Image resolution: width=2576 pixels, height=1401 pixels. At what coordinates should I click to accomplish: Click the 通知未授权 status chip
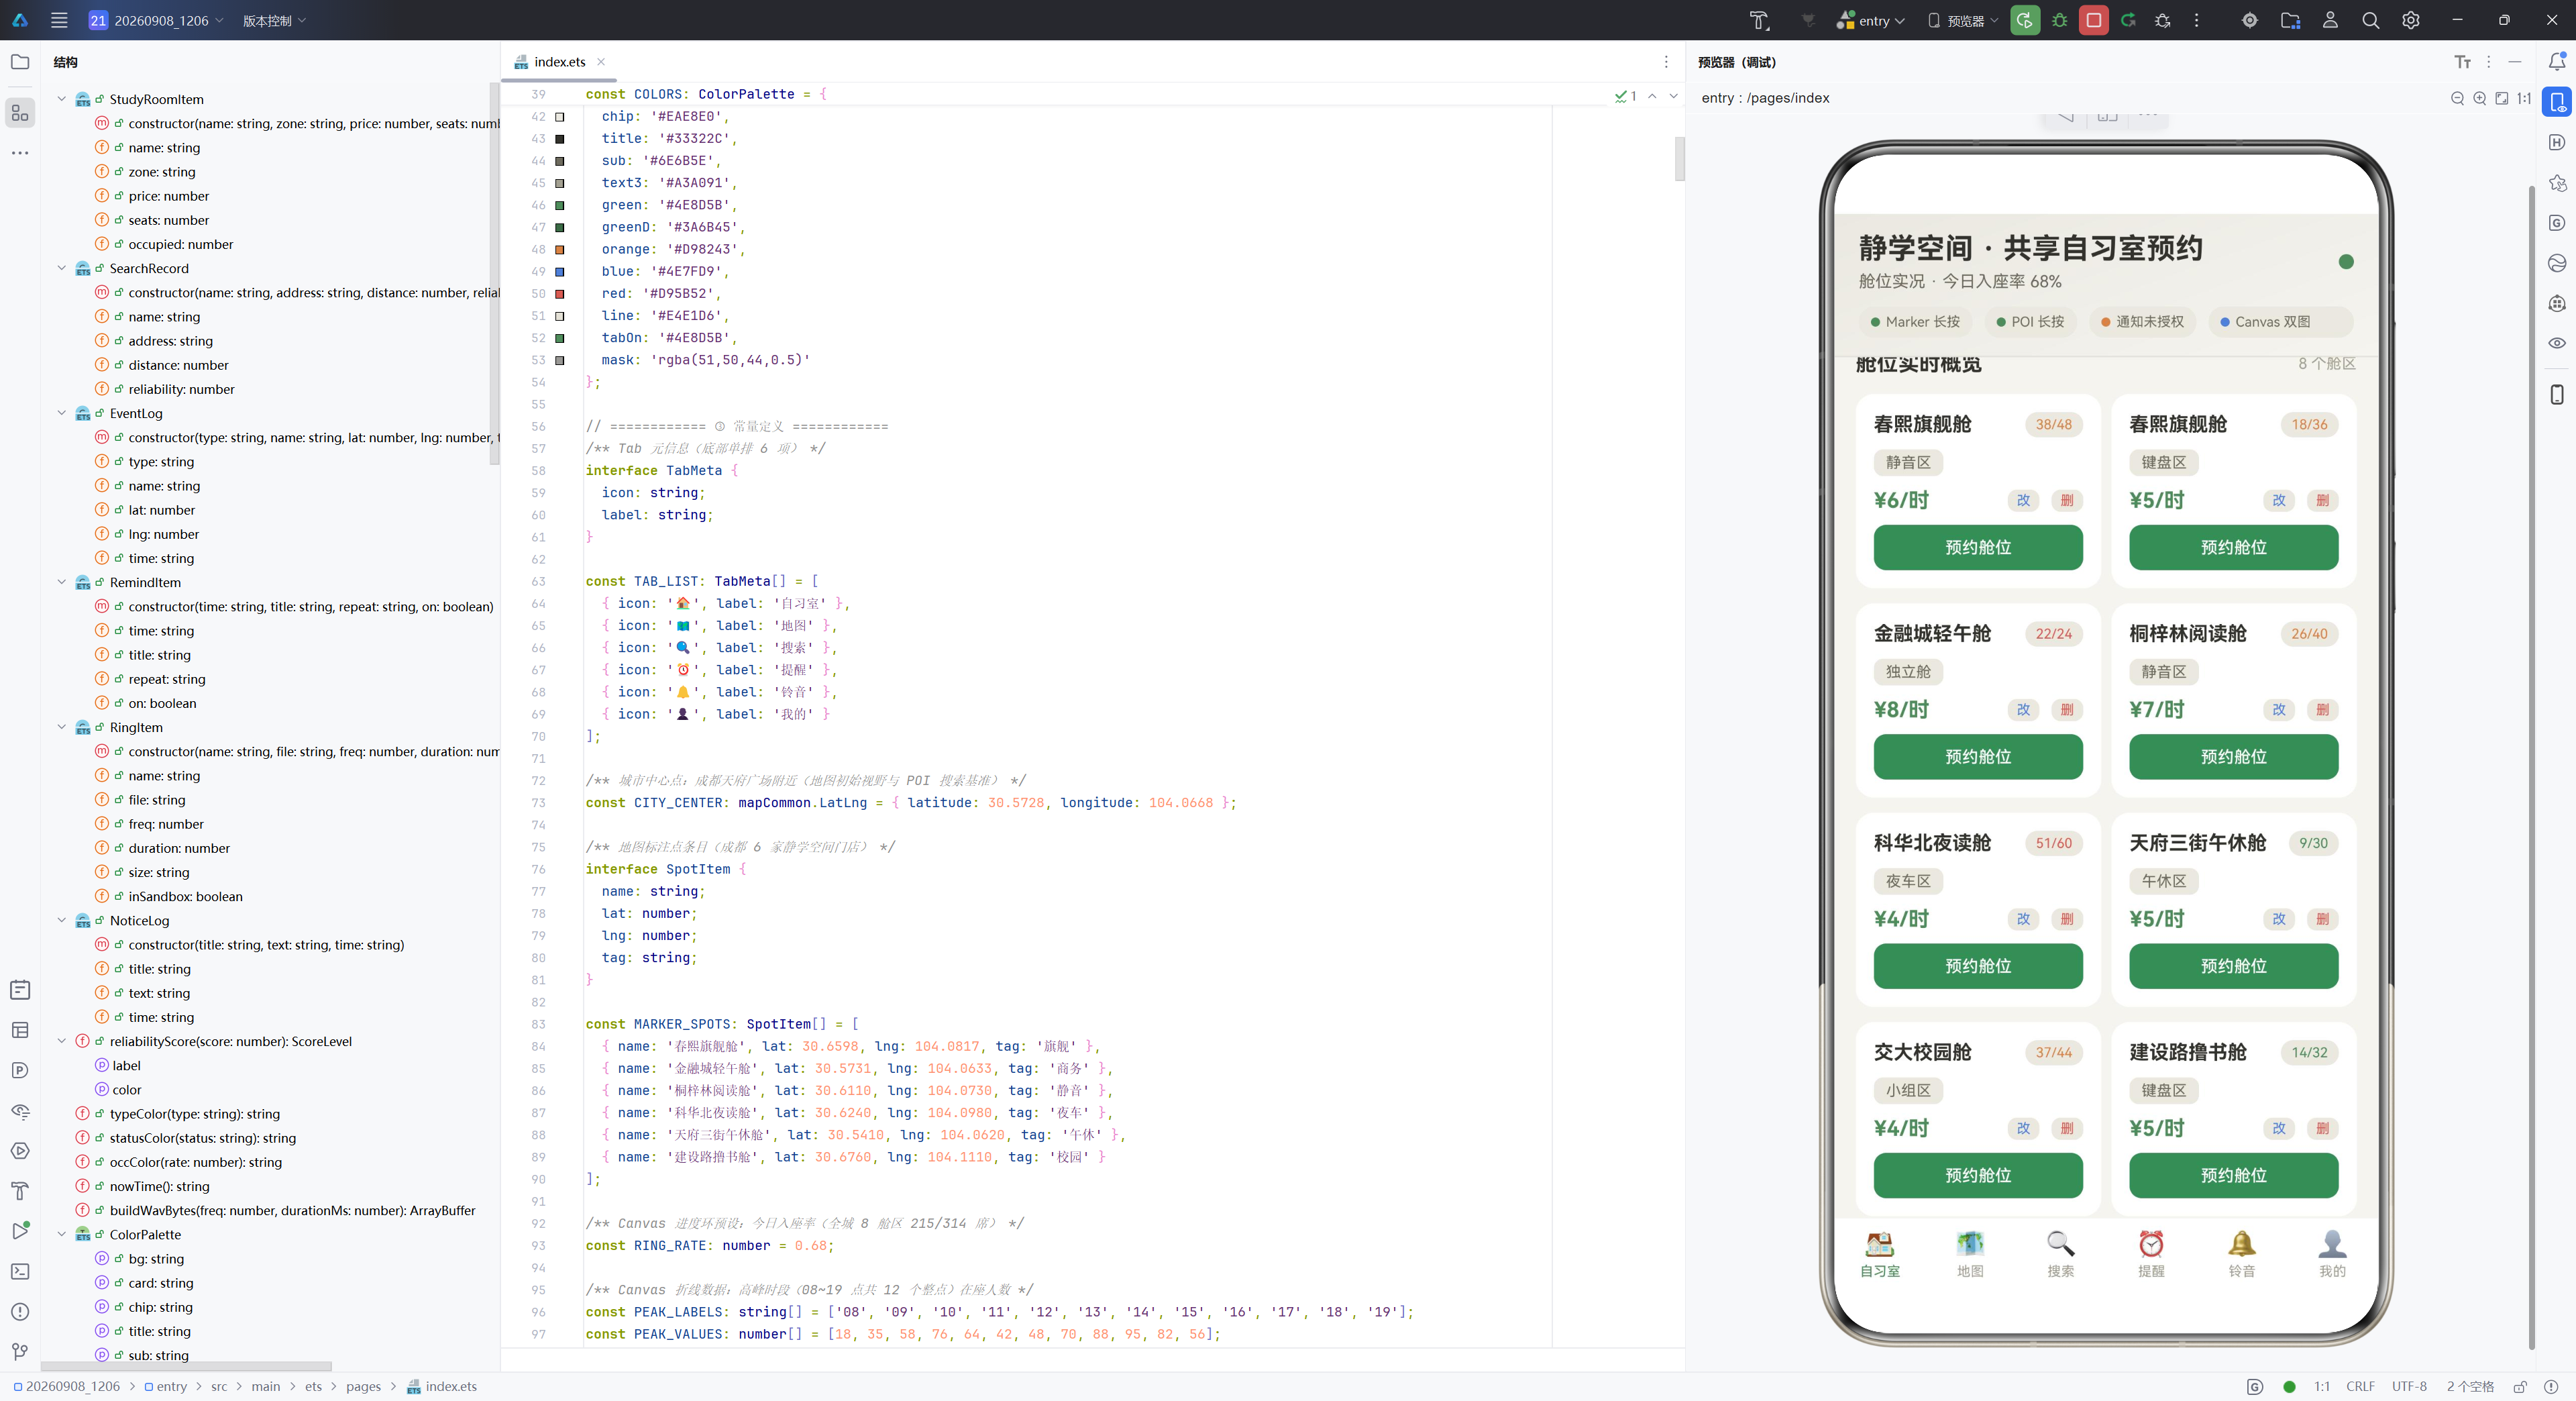2142,322
